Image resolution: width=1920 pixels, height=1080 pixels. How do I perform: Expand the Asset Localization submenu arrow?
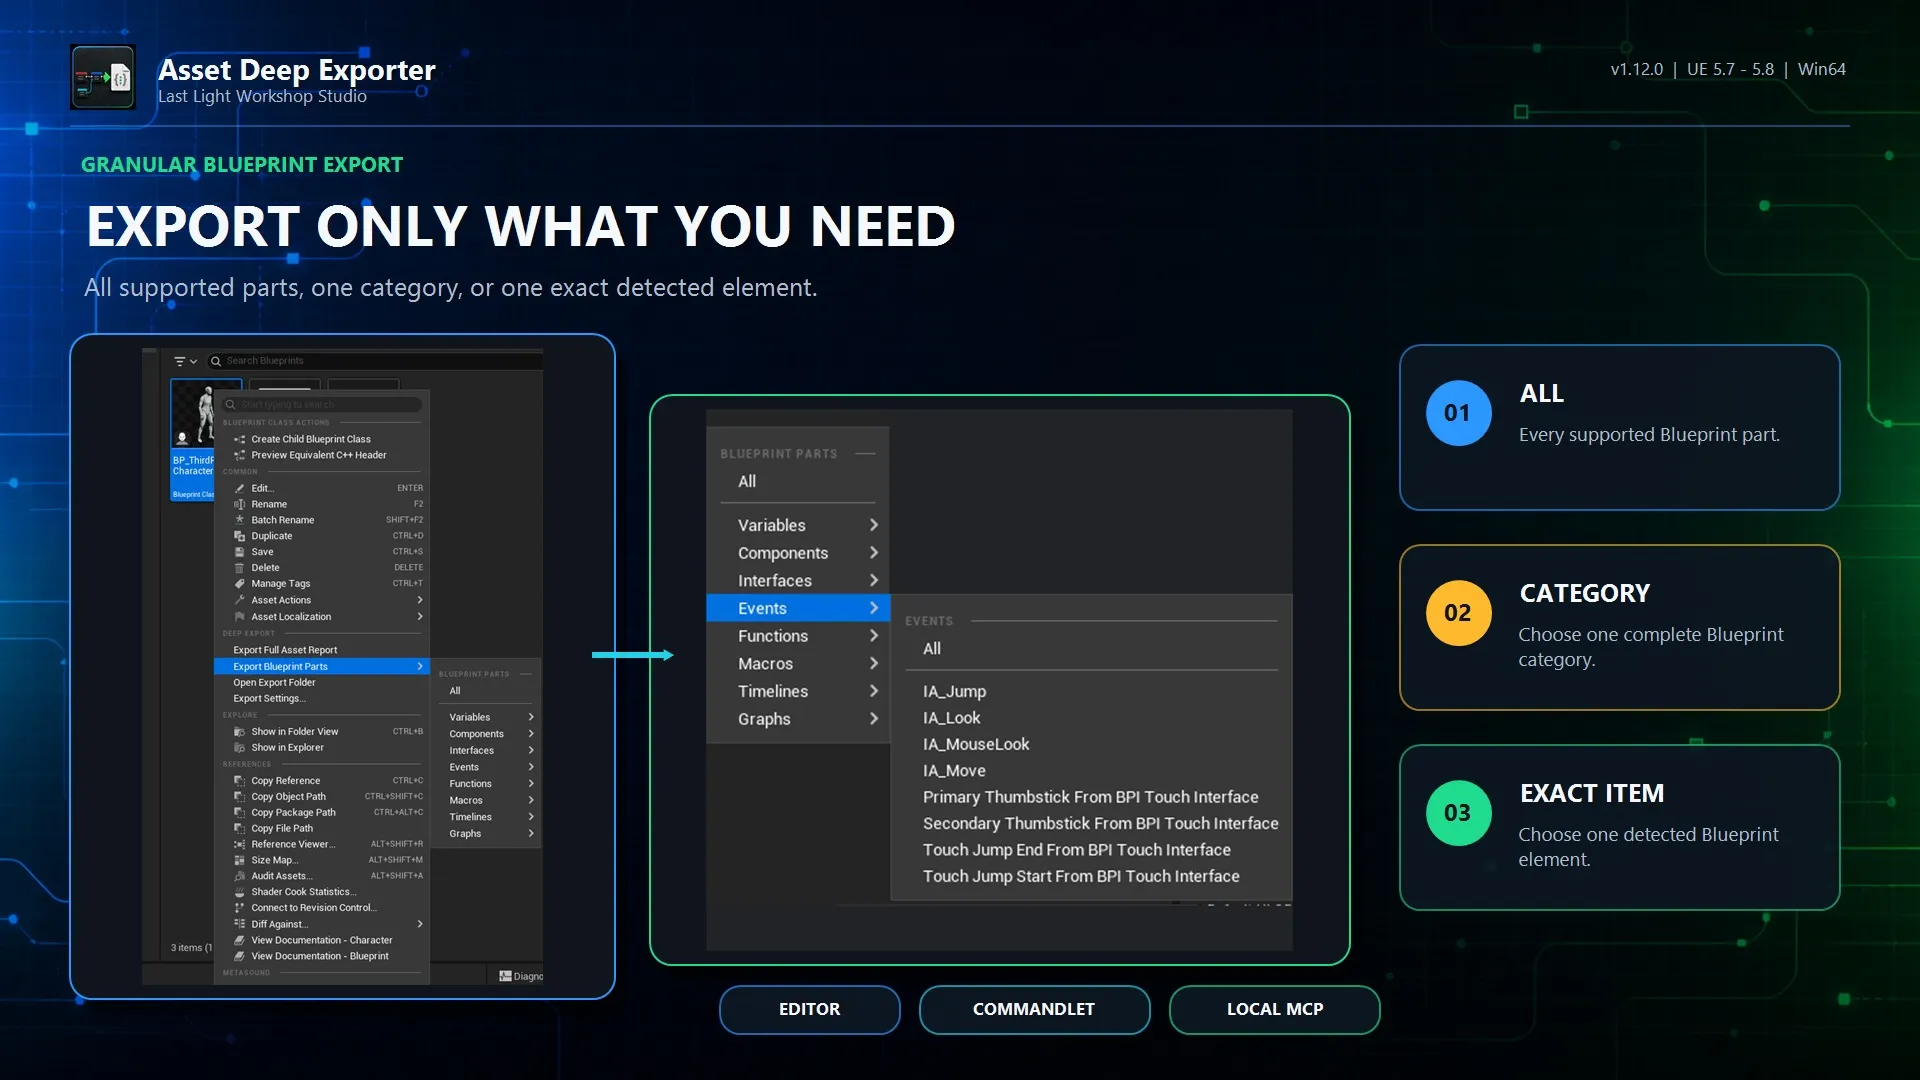[420, 617]
